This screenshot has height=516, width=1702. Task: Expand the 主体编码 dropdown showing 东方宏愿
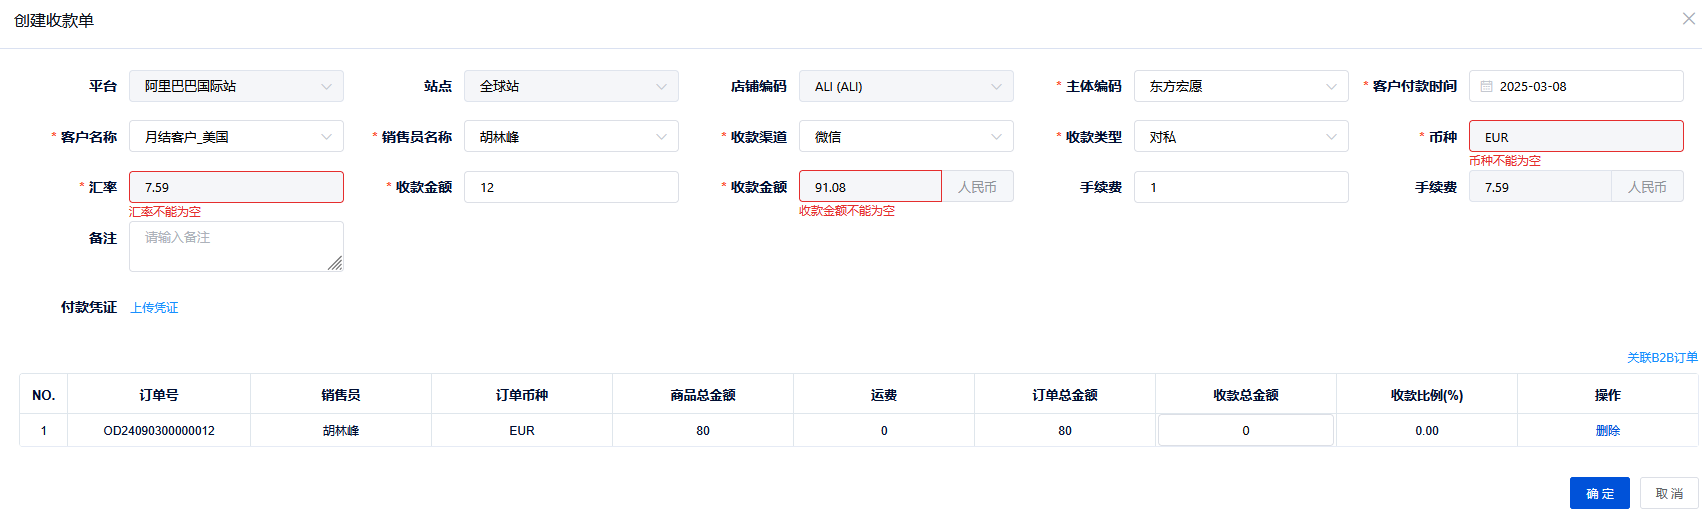pos(1241,87)
